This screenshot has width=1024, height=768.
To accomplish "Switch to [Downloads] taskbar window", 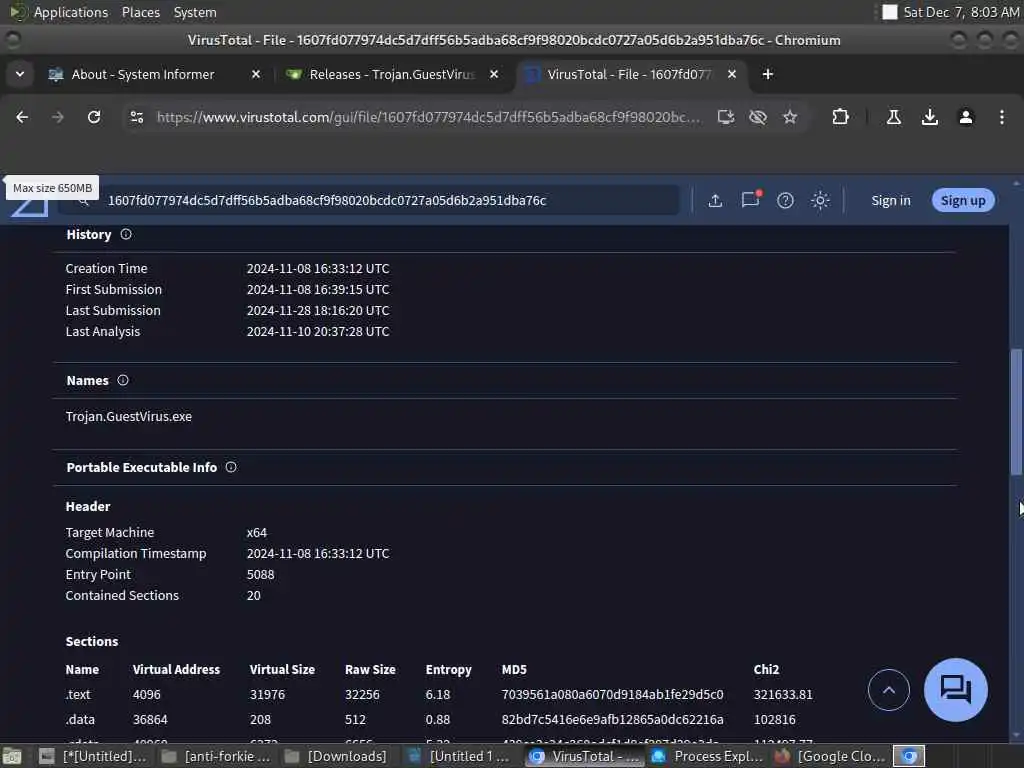I will [336, 756].
